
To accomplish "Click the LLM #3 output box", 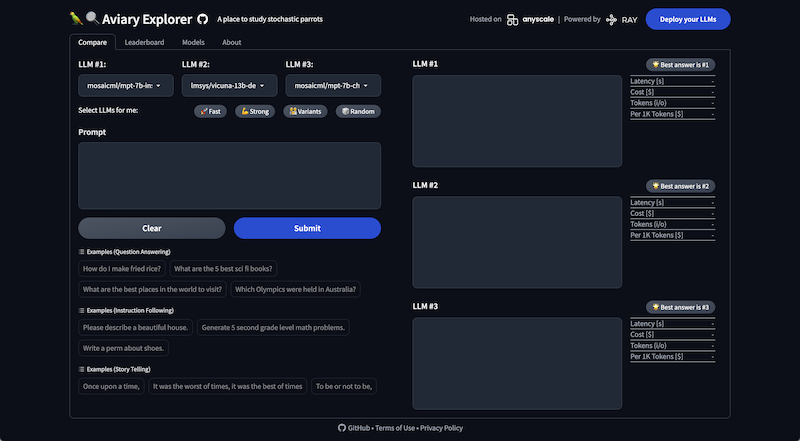I will 517,363.
